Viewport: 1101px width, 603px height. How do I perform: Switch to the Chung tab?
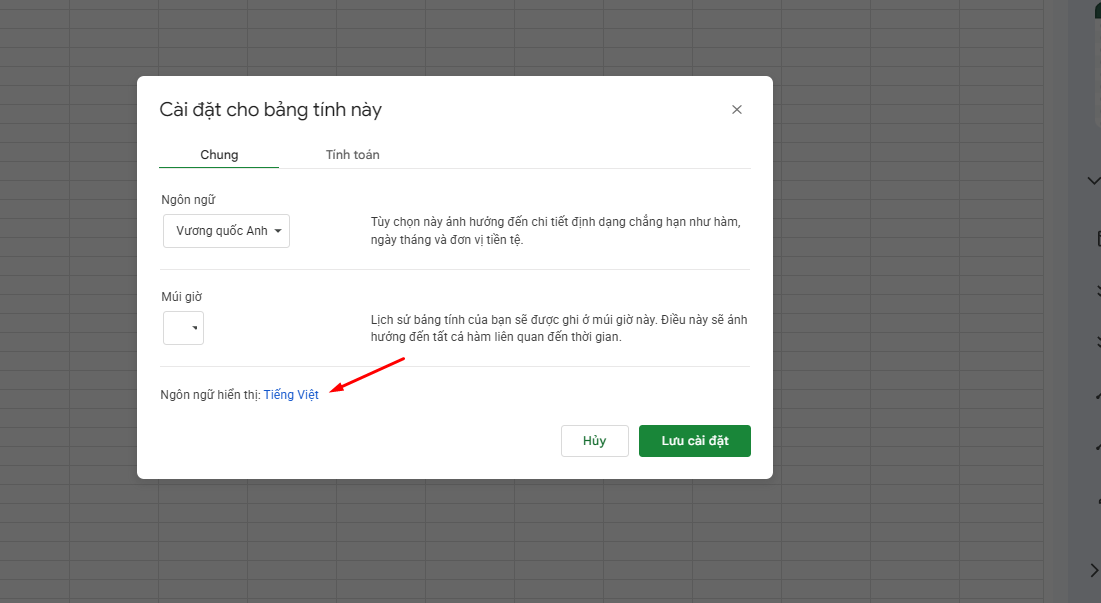click(x=219, y=155)
